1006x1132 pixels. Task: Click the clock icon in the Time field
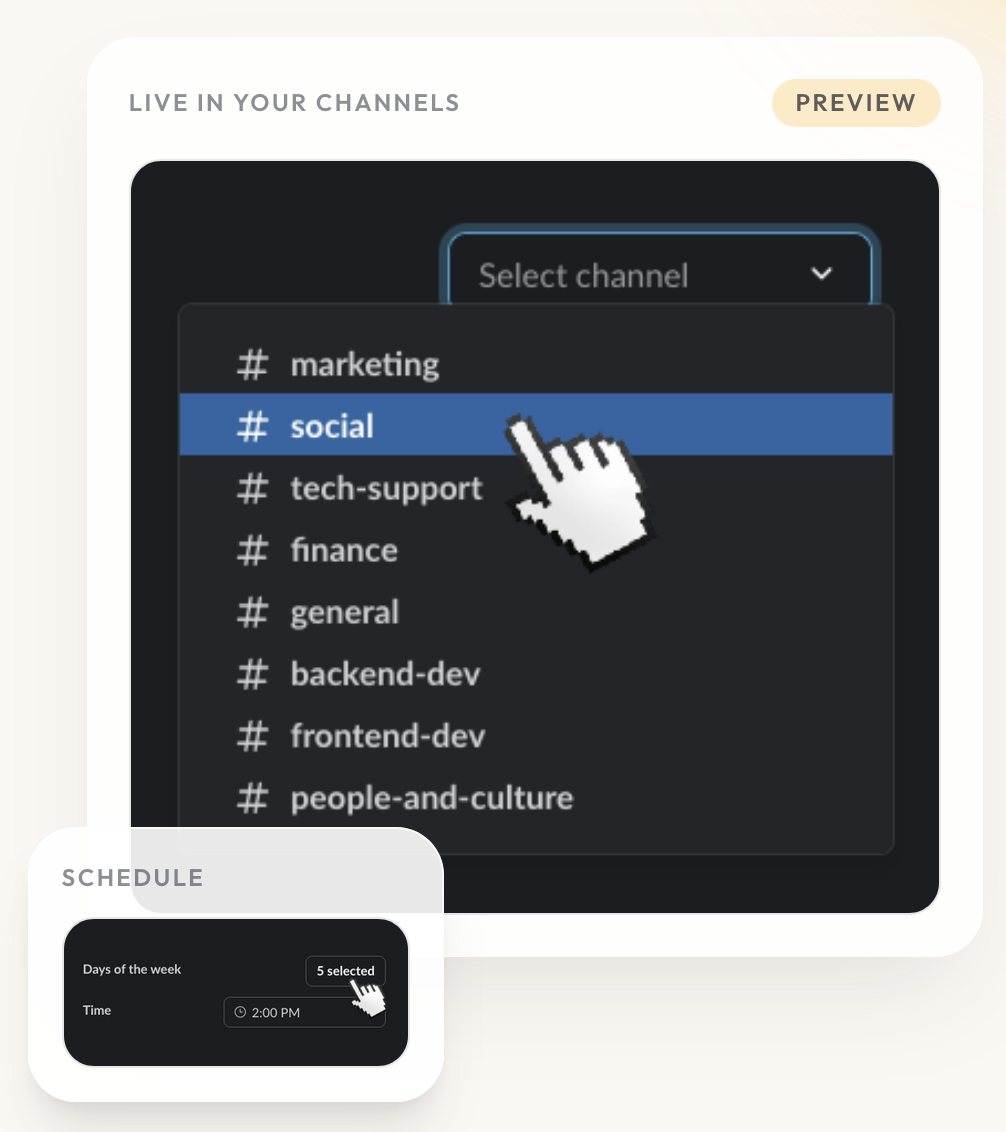[x=240, y=1012]
